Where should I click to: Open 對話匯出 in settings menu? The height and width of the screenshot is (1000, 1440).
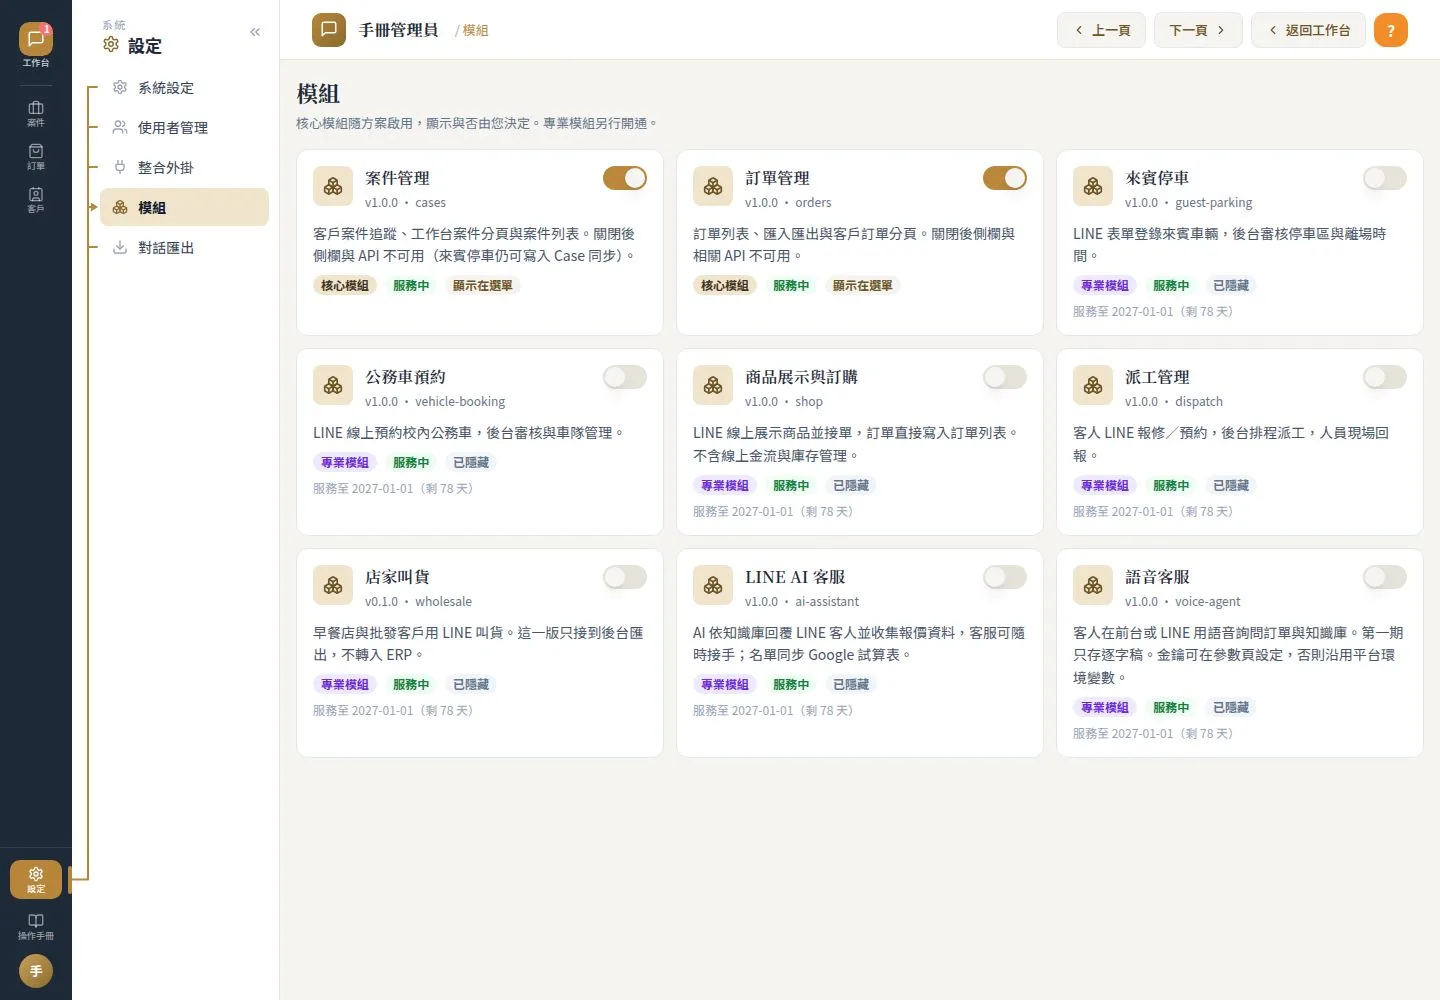(184, 247)
